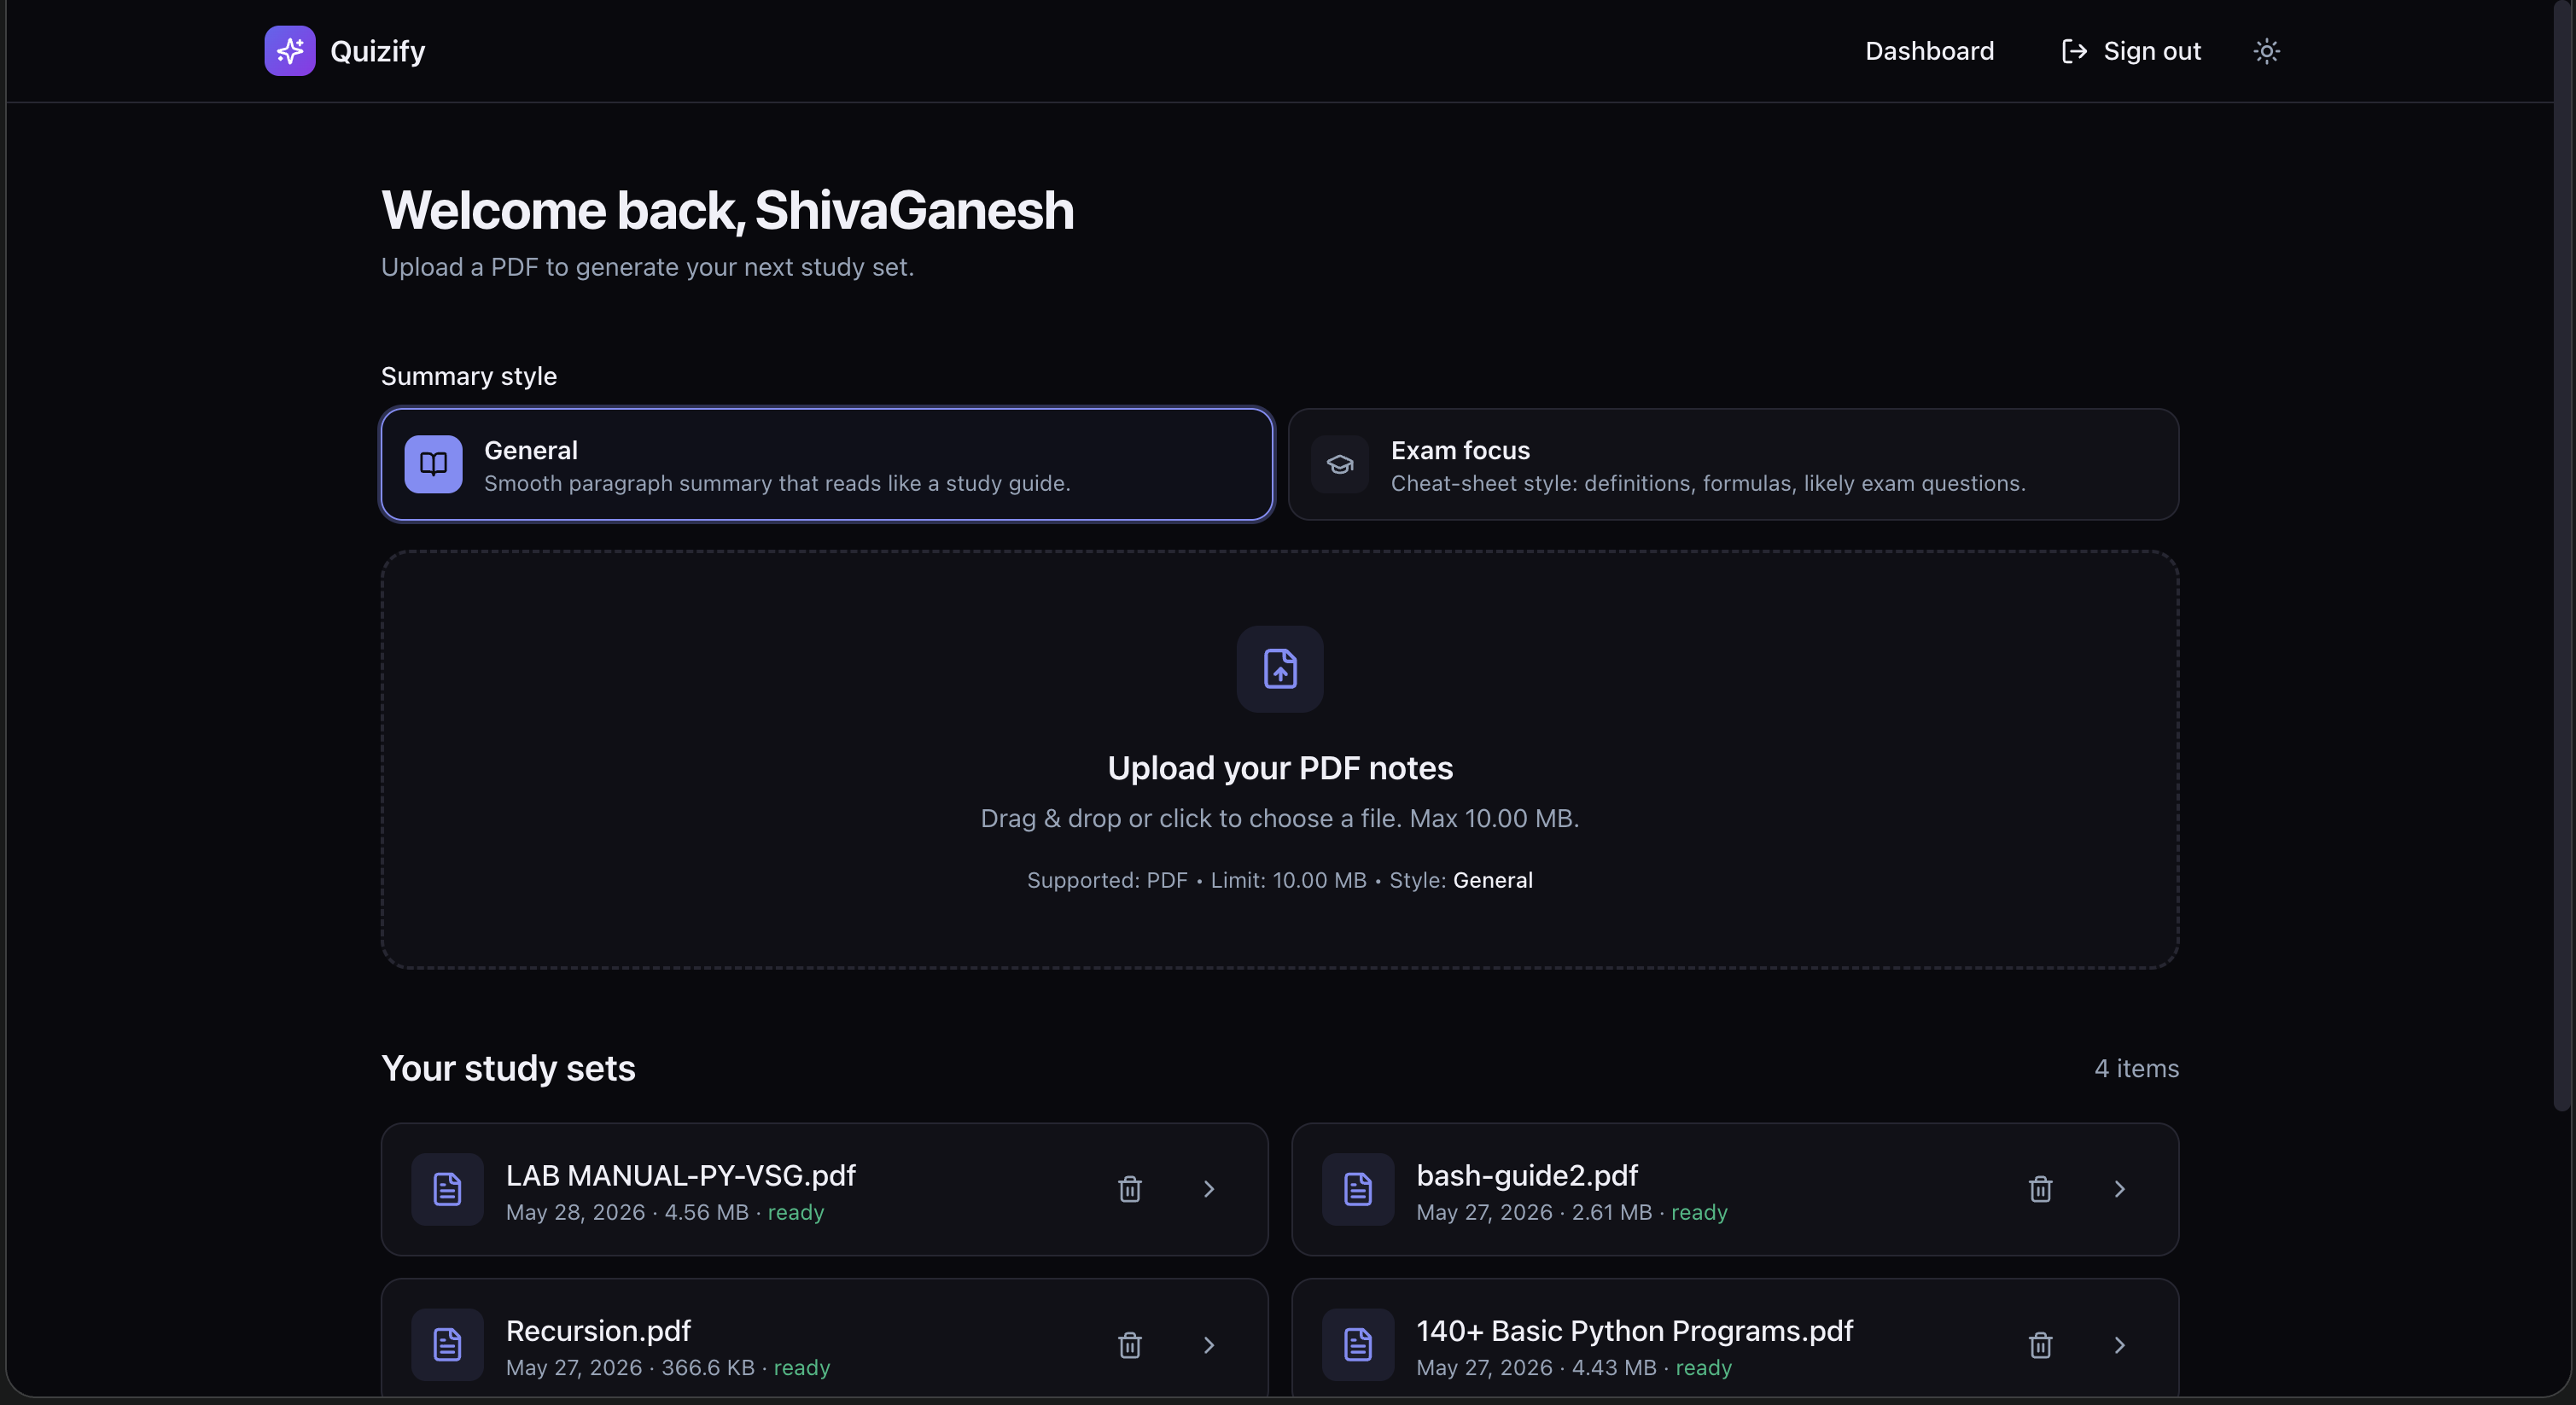Click the 'Your study sets' heading
Viewport: 2576px width, 1405px height.
[508, 1068]
